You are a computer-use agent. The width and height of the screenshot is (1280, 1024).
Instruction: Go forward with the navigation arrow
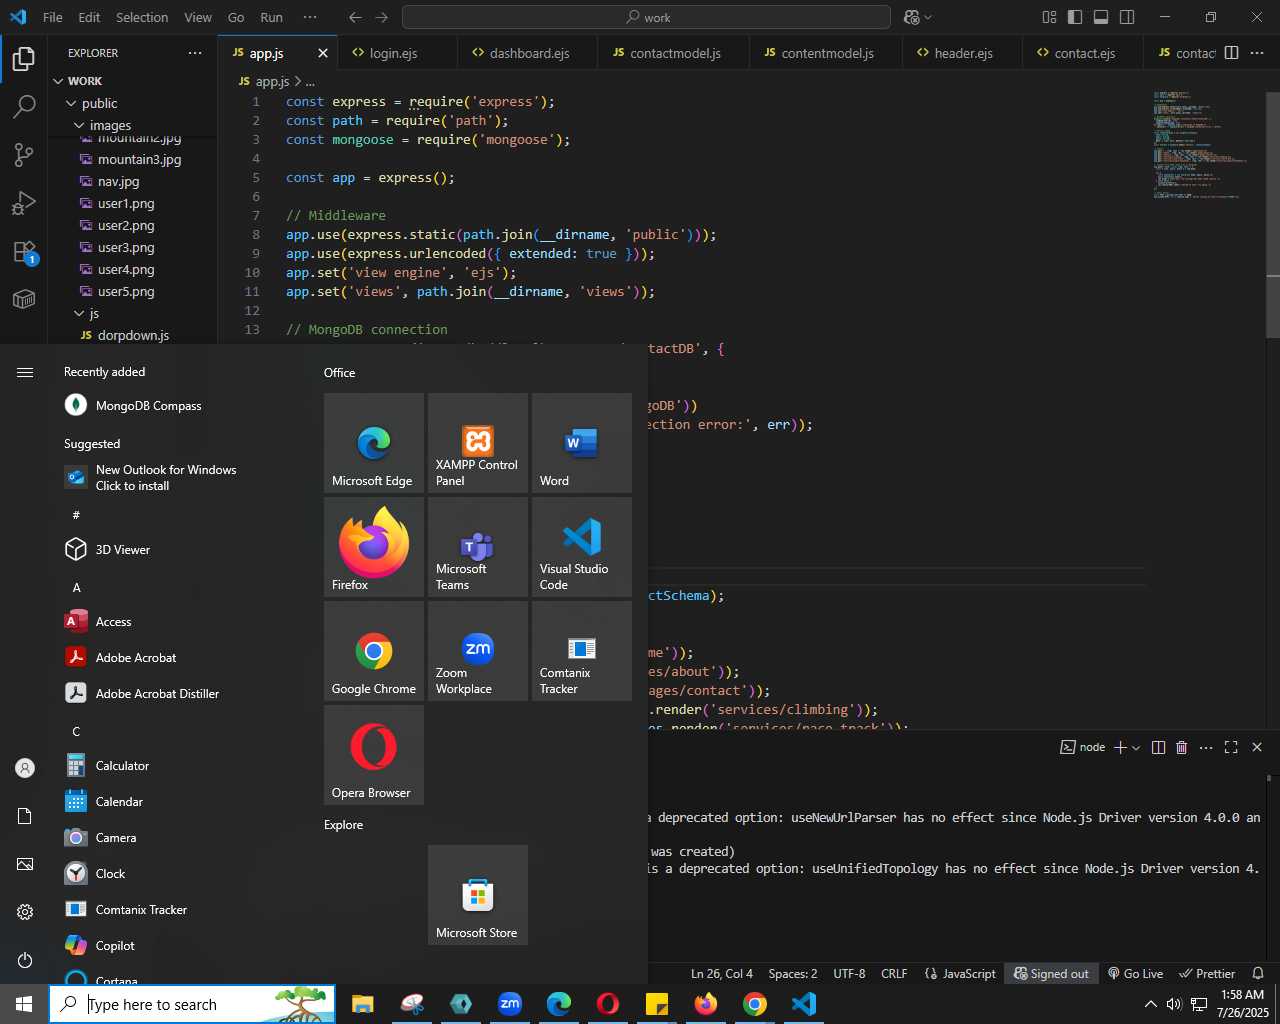pyautogui.click(x=382, y=17)
